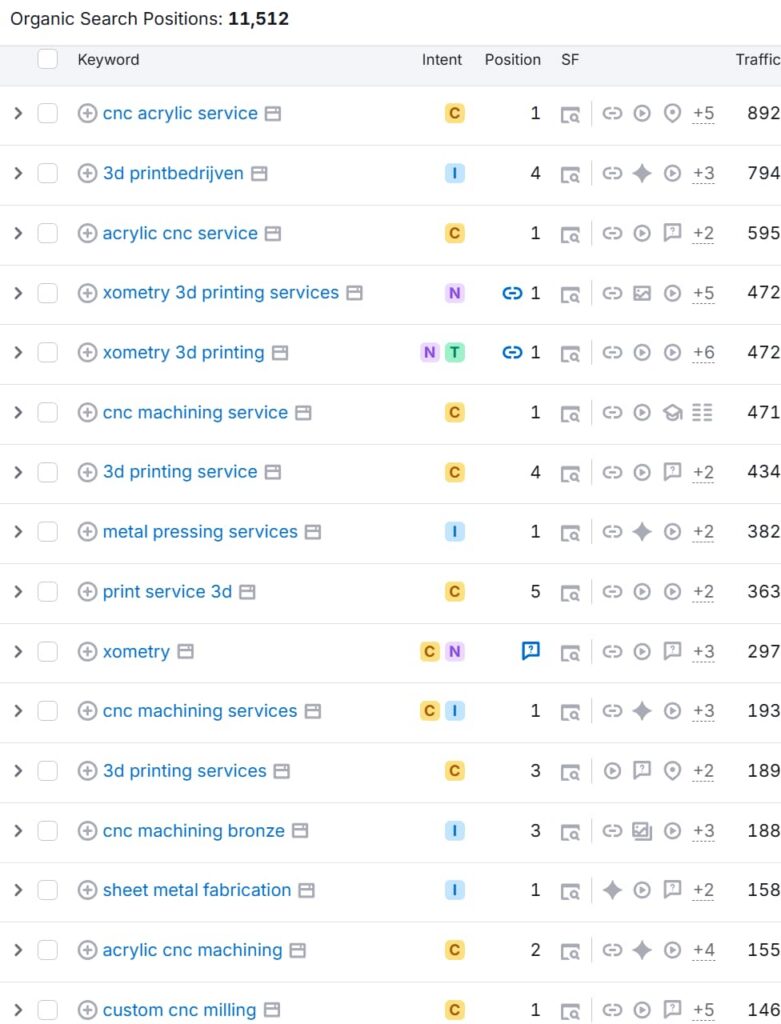Viewport: 781px width, 1024px height.
Task: Click the plus icon beside xometry keyword
Action: click(87, 652)
